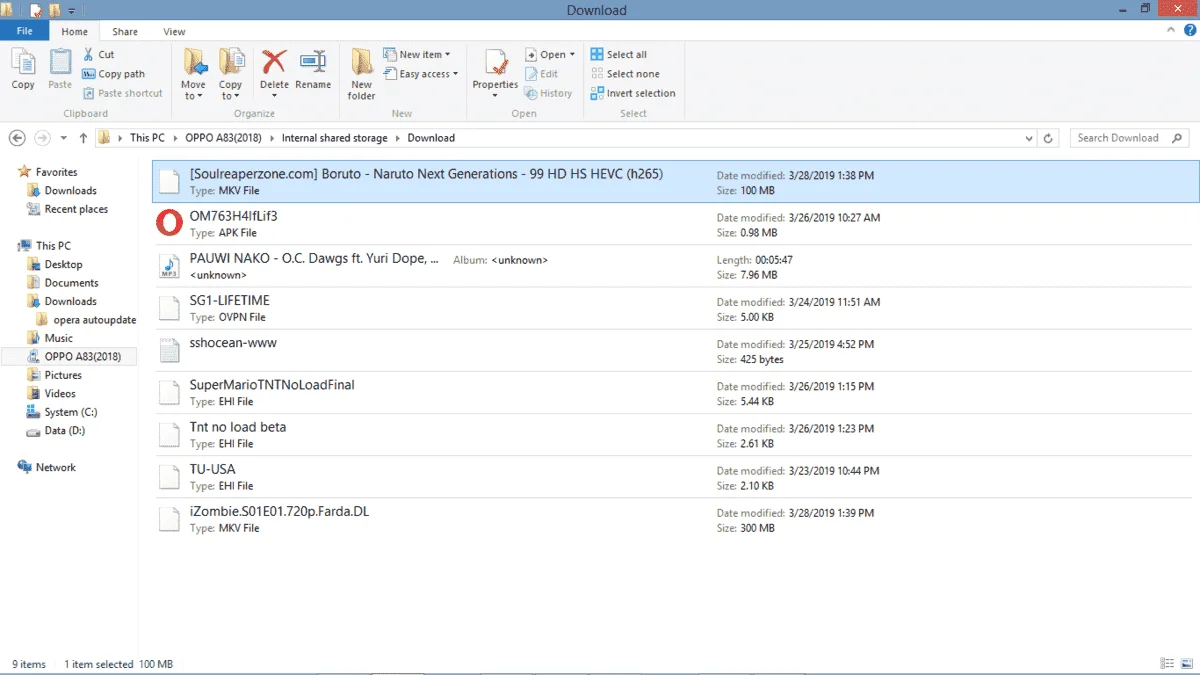This screenshot has height=675, width=1200.
Task: Open Pictures in navigation pane
Action: tap(63, 375)
